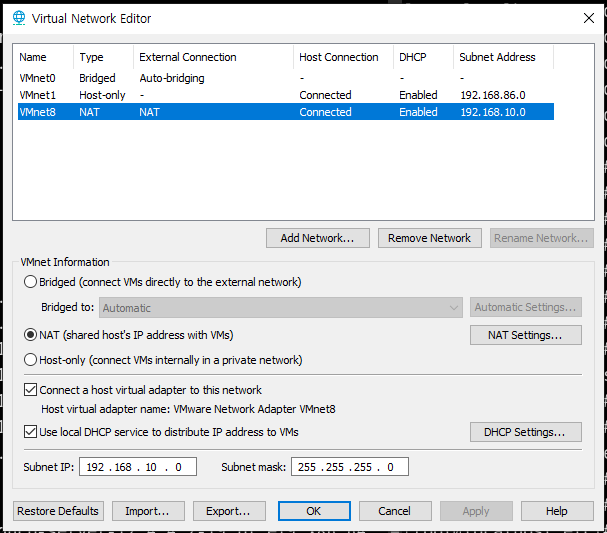Select the Host-only radio button
The width and height of the screenshot is (607, 533).
(x=30, y=360)
